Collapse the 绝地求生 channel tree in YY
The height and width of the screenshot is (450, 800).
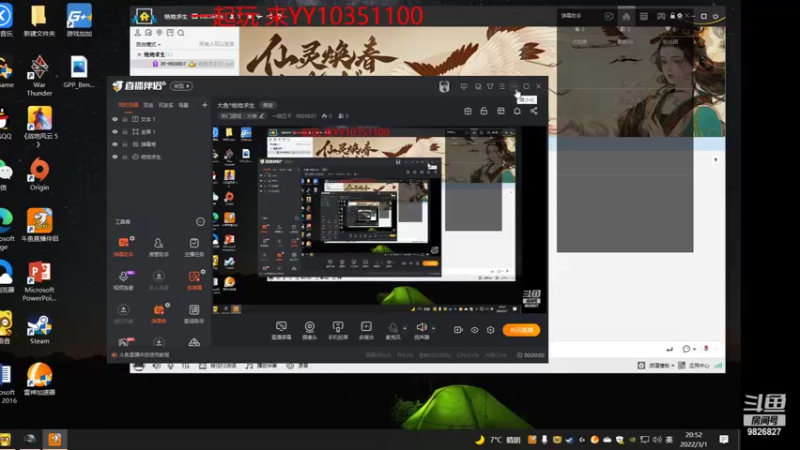[x=139, y=54]
